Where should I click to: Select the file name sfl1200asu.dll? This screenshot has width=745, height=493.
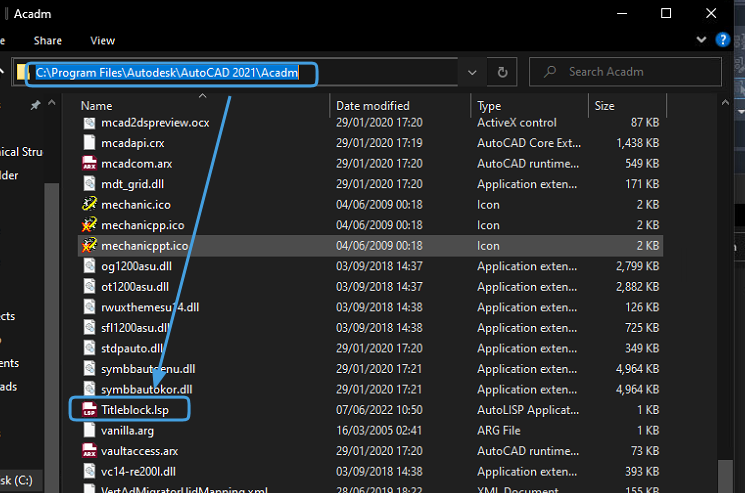coord(135,328)
